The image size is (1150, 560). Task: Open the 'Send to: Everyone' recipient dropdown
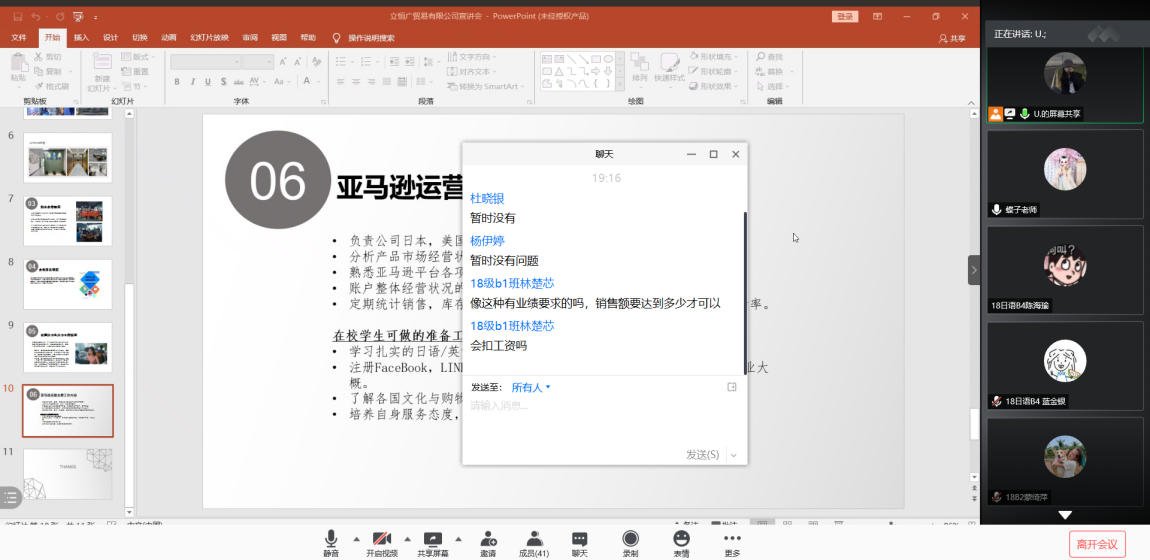click(531, 387)
